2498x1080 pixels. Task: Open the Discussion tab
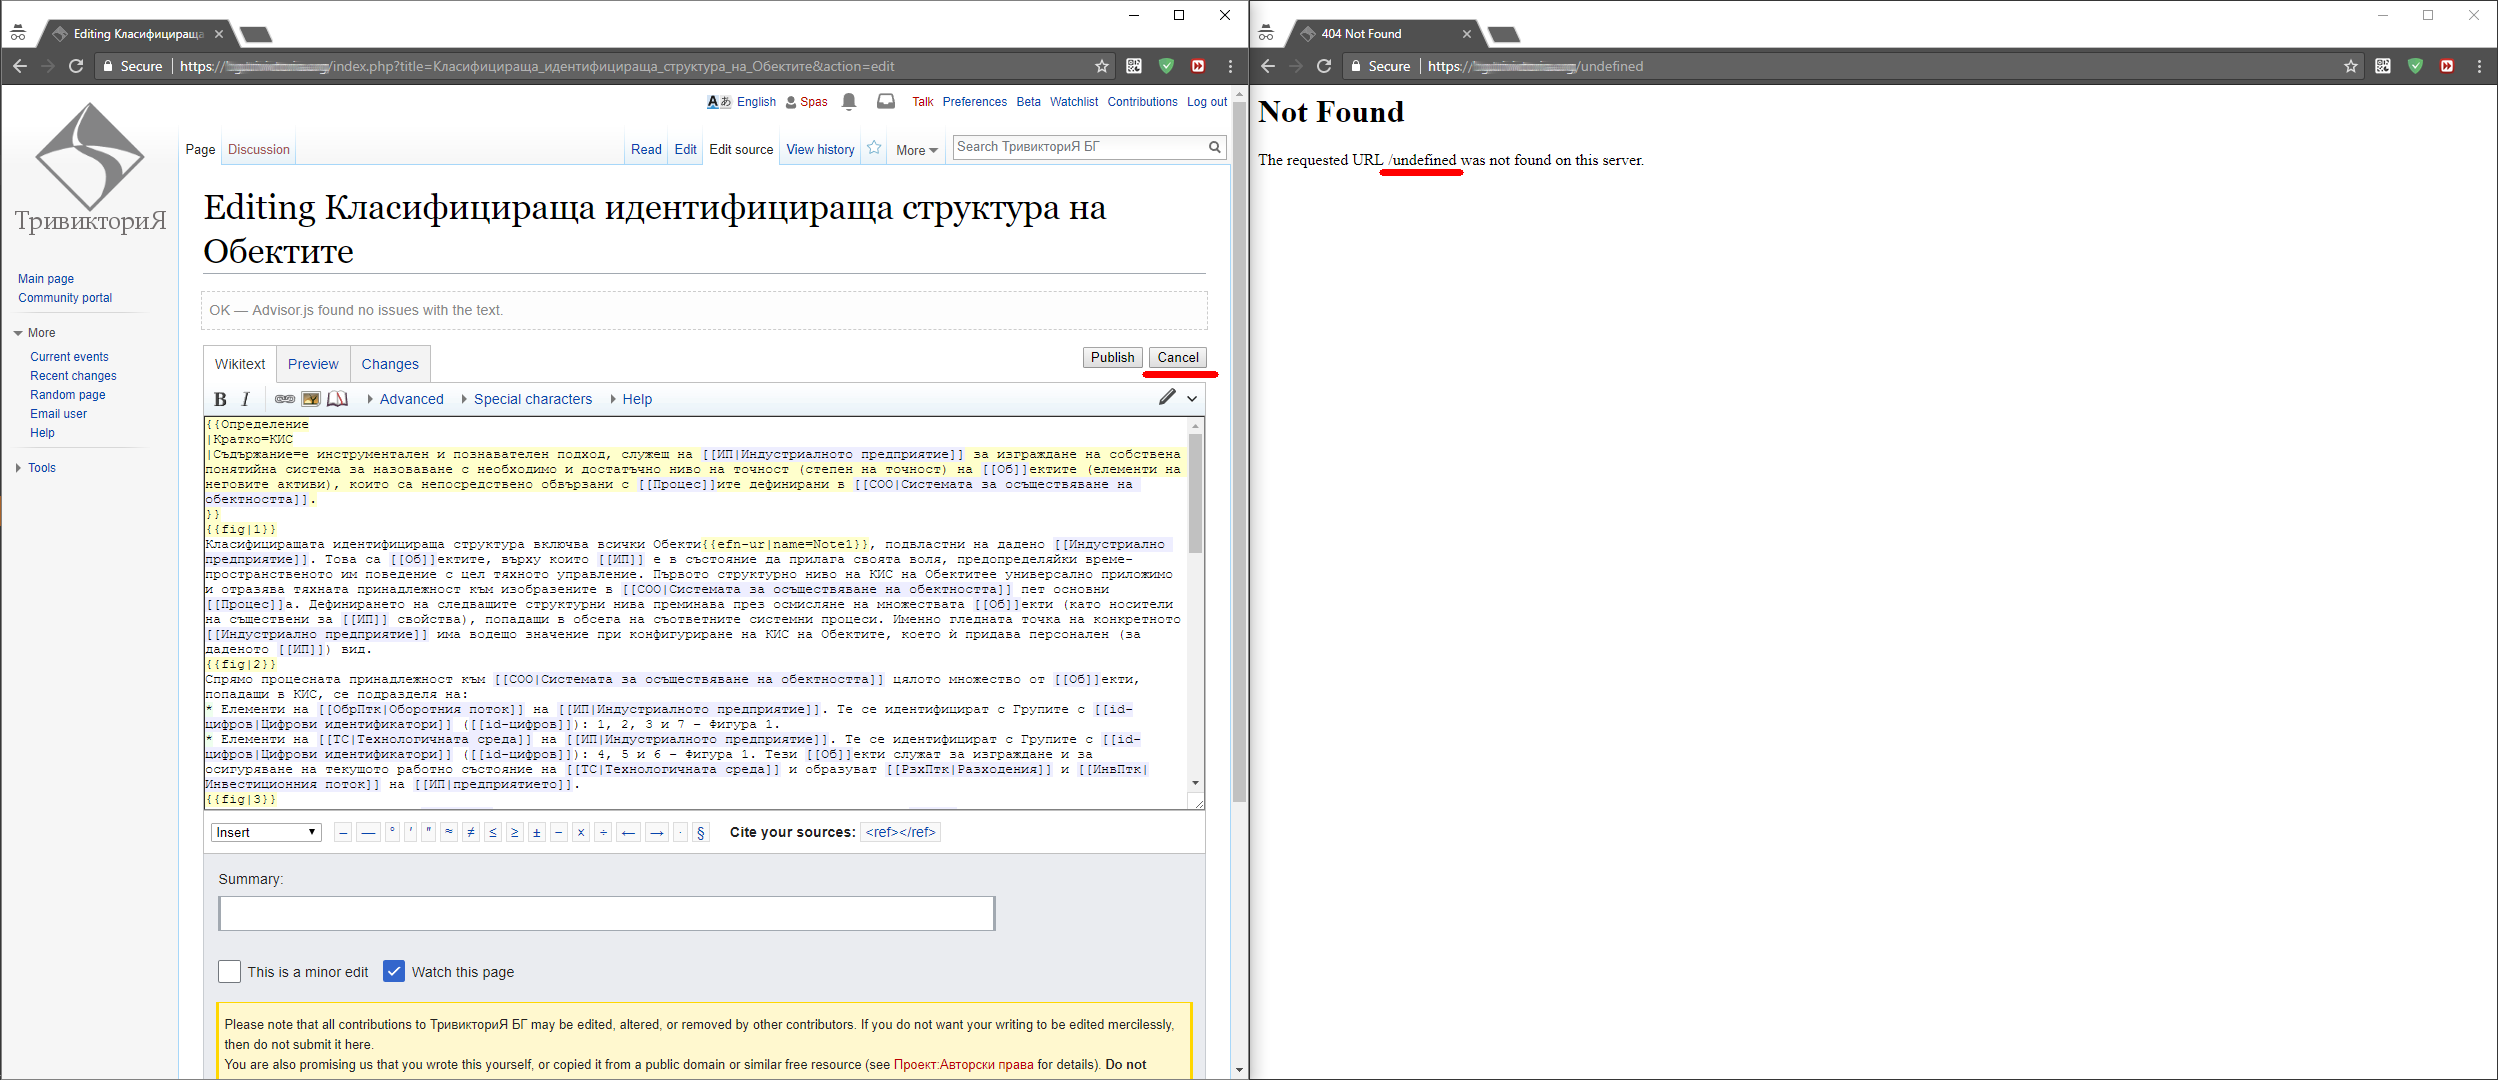point(259,149)
